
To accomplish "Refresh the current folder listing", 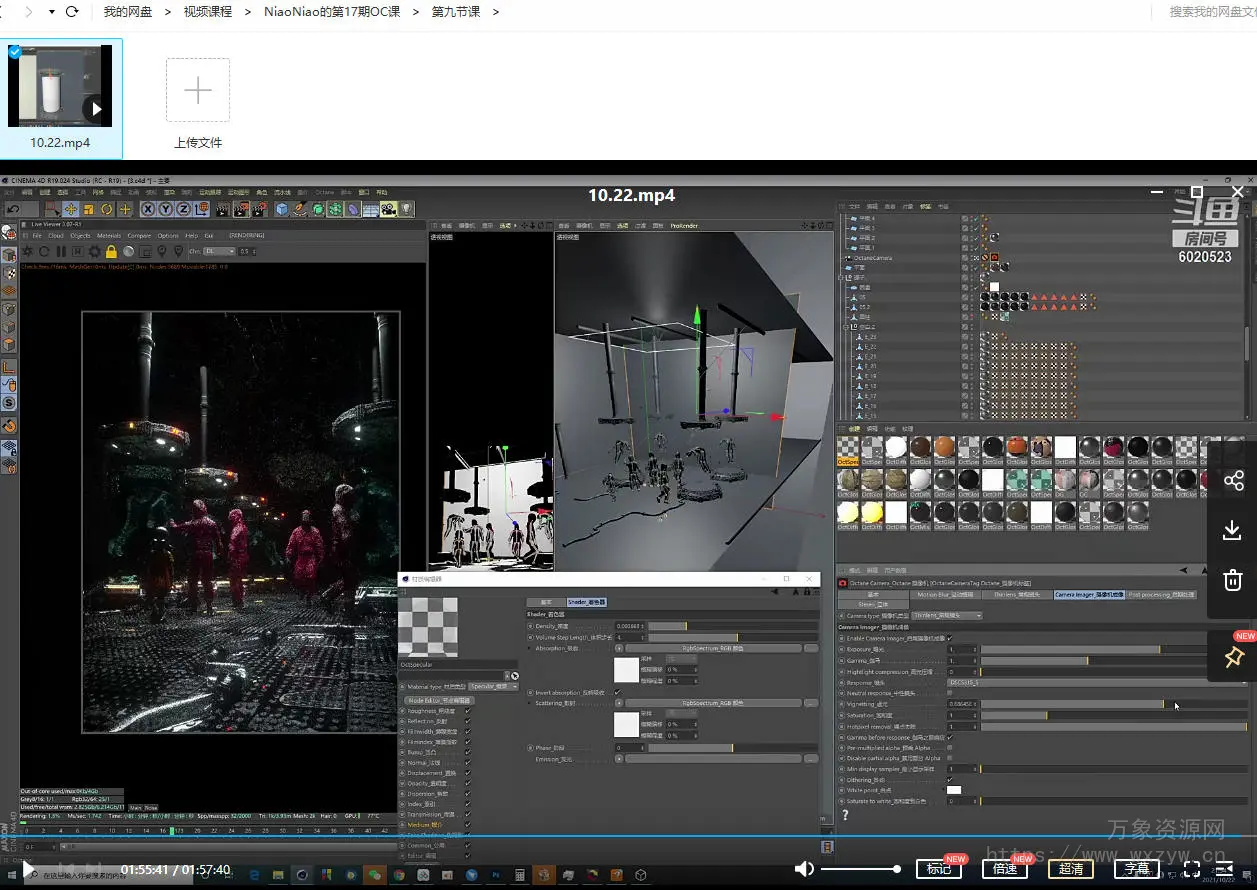I will 72,12.
